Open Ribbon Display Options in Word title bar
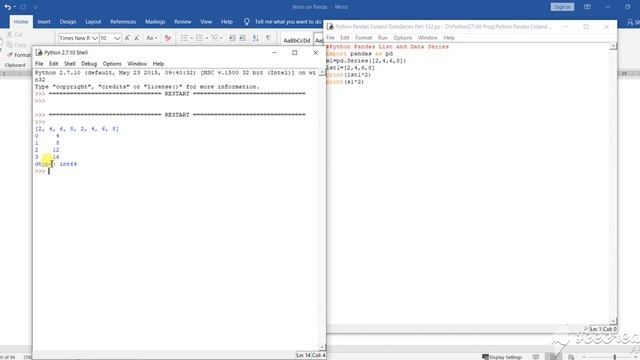 pos(587,7)
